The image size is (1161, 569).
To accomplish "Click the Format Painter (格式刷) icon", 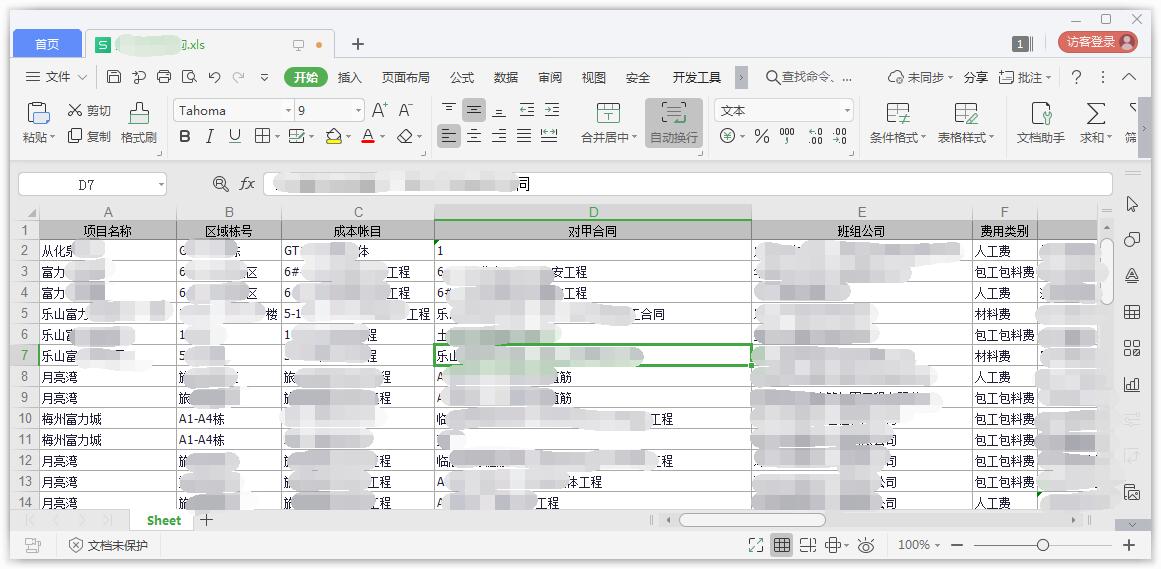I will point(139,113).
